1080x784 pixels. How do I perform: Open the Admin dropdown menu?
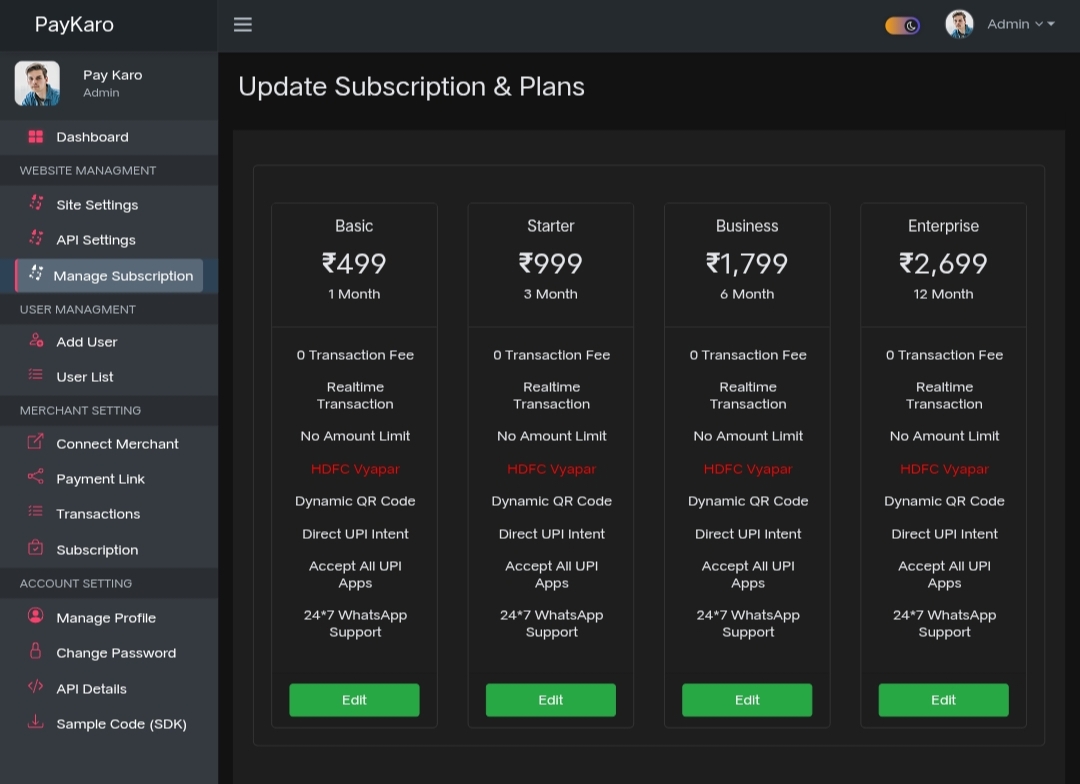[x=1020, y=25]
